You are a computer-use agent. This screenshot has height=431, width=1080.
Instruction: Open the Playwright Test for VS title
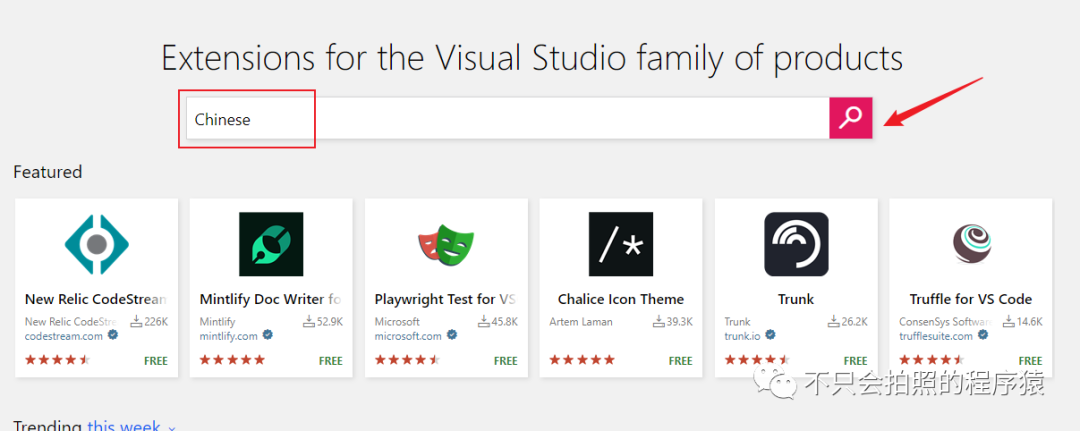tap(446, 299)
